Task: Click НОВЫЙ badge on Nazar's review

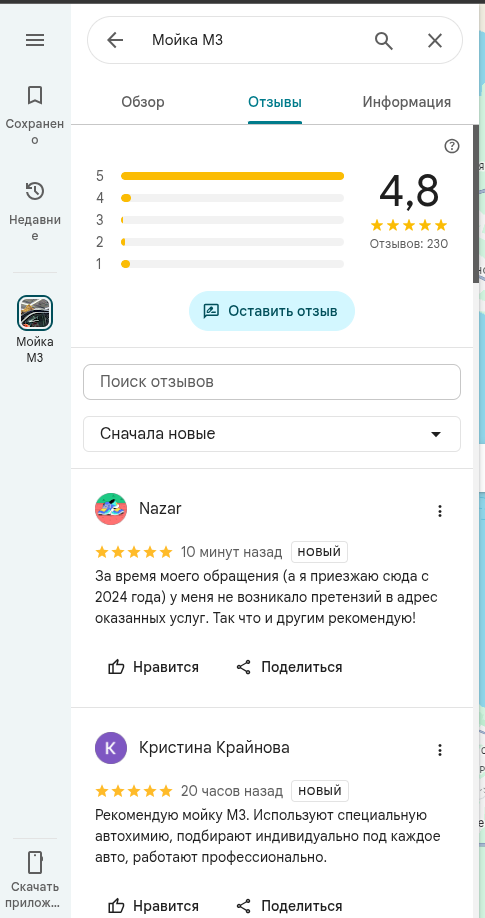Action: click(319, 552)
